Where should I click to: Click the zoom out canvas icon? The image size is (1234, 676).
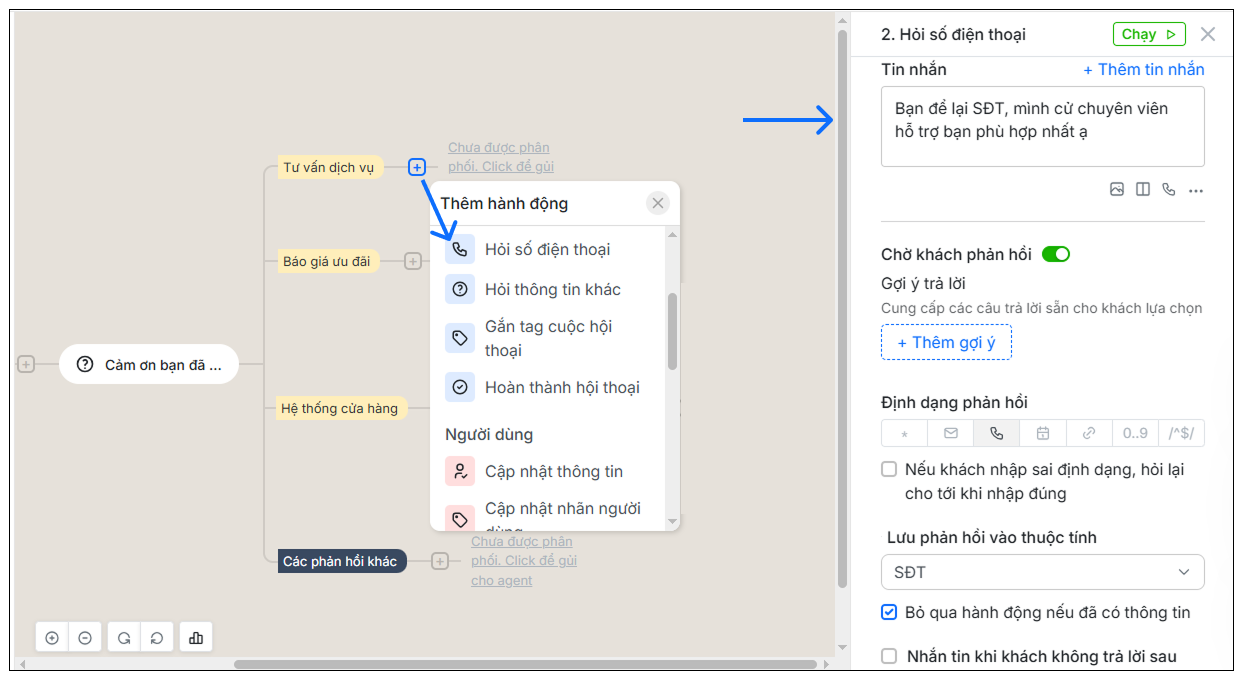coord(85,638)
